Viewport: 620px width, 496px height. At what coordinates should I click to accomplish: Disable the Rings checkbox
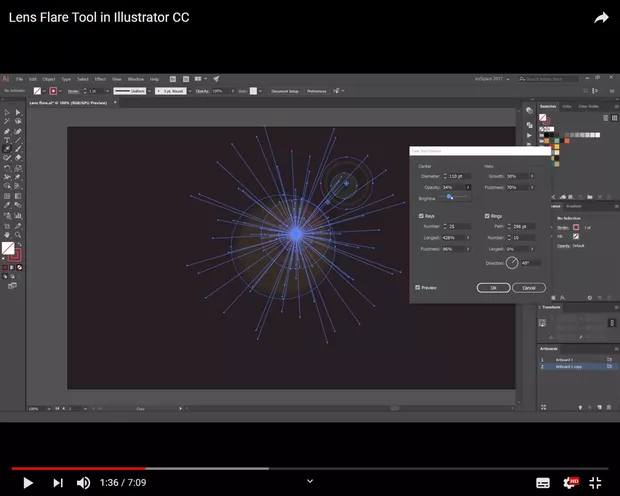tap(487, 216)
